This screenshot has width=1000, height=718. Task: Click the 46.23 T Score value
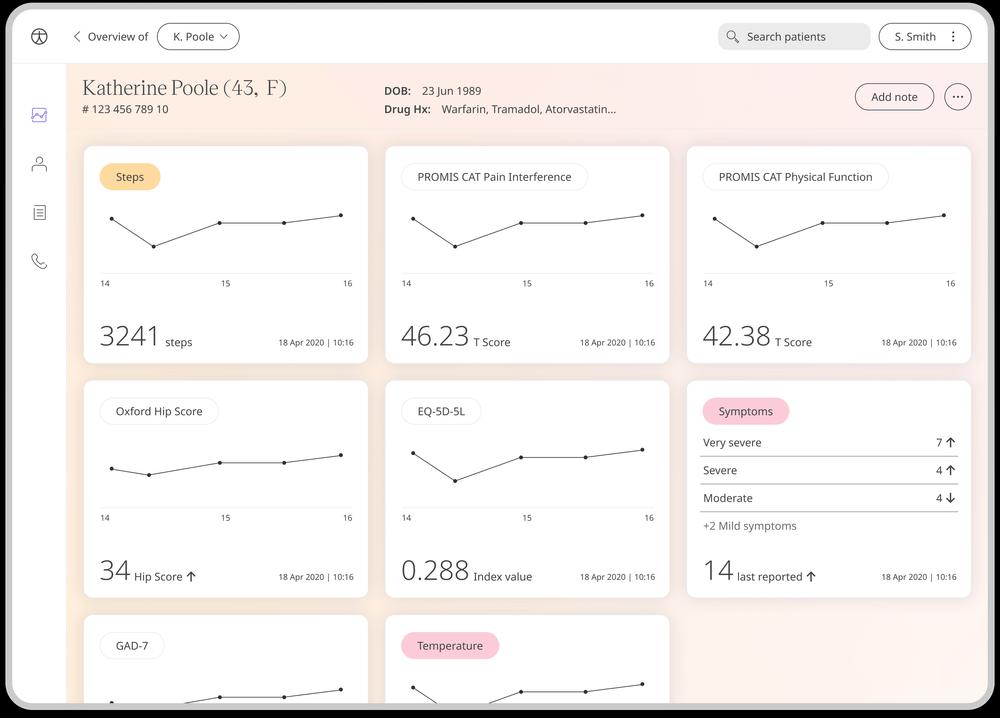pos(455,336)
